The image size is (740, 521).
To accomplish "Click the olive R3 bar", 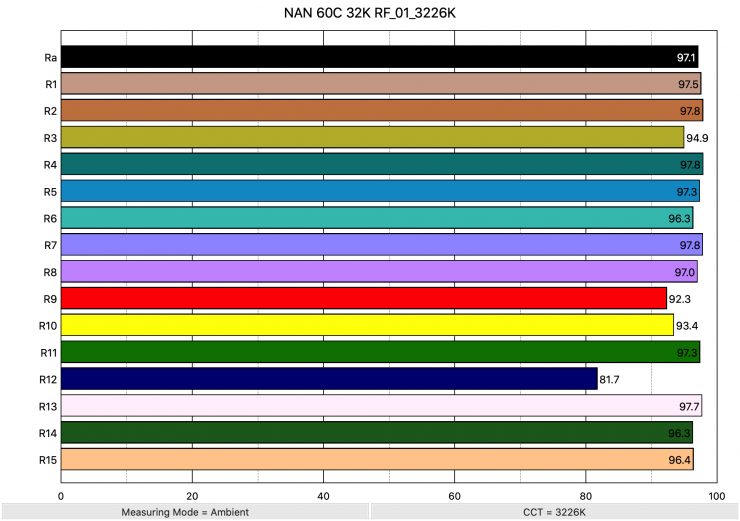I will click(x=372, y=137).
